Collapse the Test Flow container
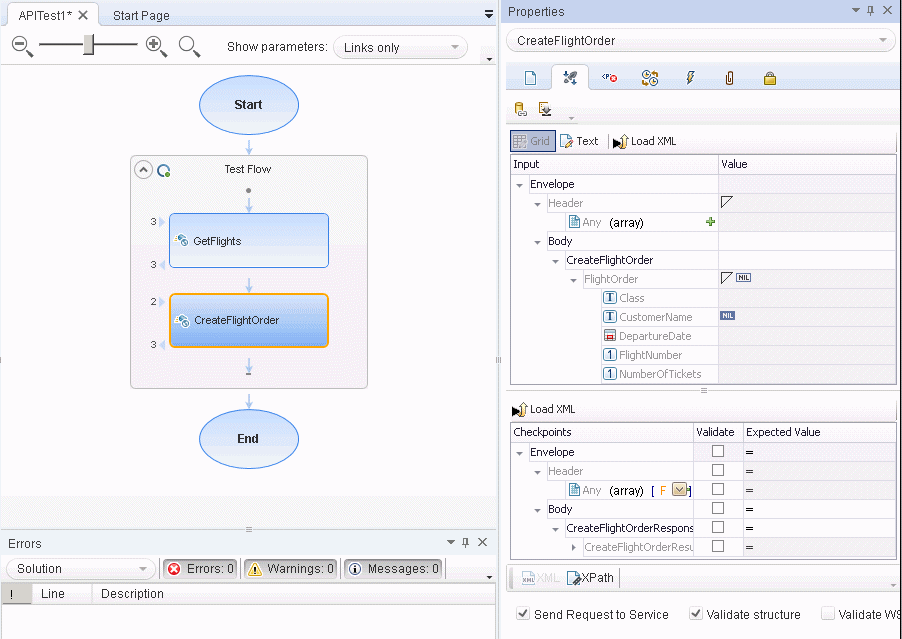The image size is (902, 639). click(143, 170)
